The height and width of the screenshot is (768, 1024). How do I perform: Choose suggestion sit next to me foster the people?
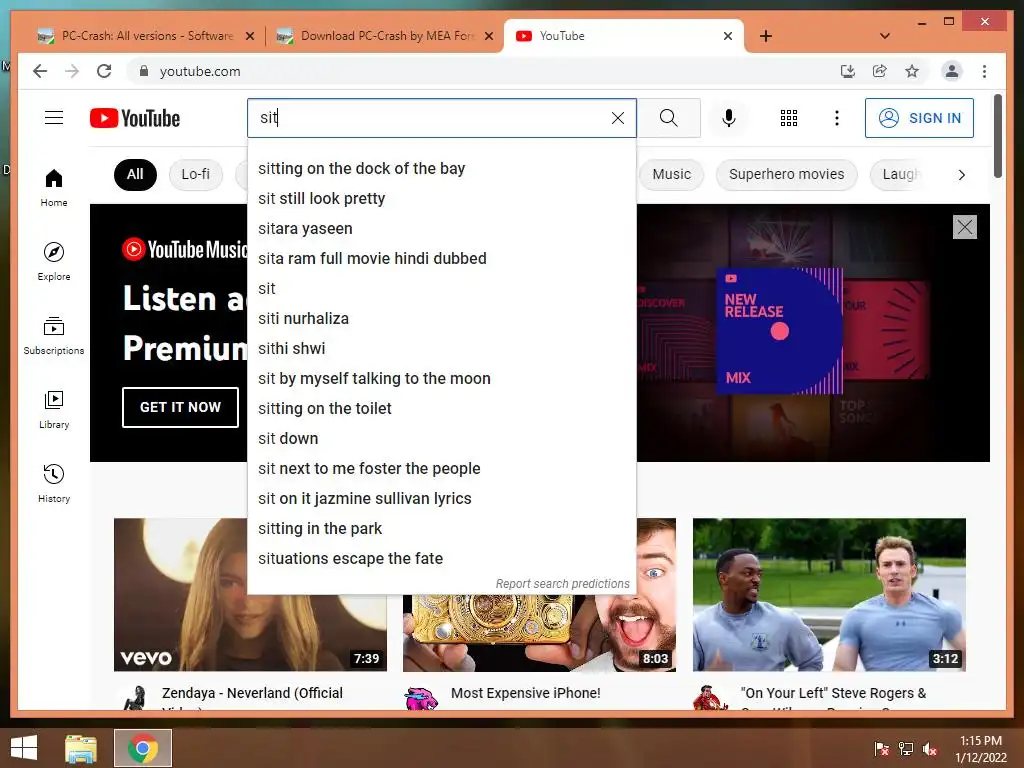(441, 469)
